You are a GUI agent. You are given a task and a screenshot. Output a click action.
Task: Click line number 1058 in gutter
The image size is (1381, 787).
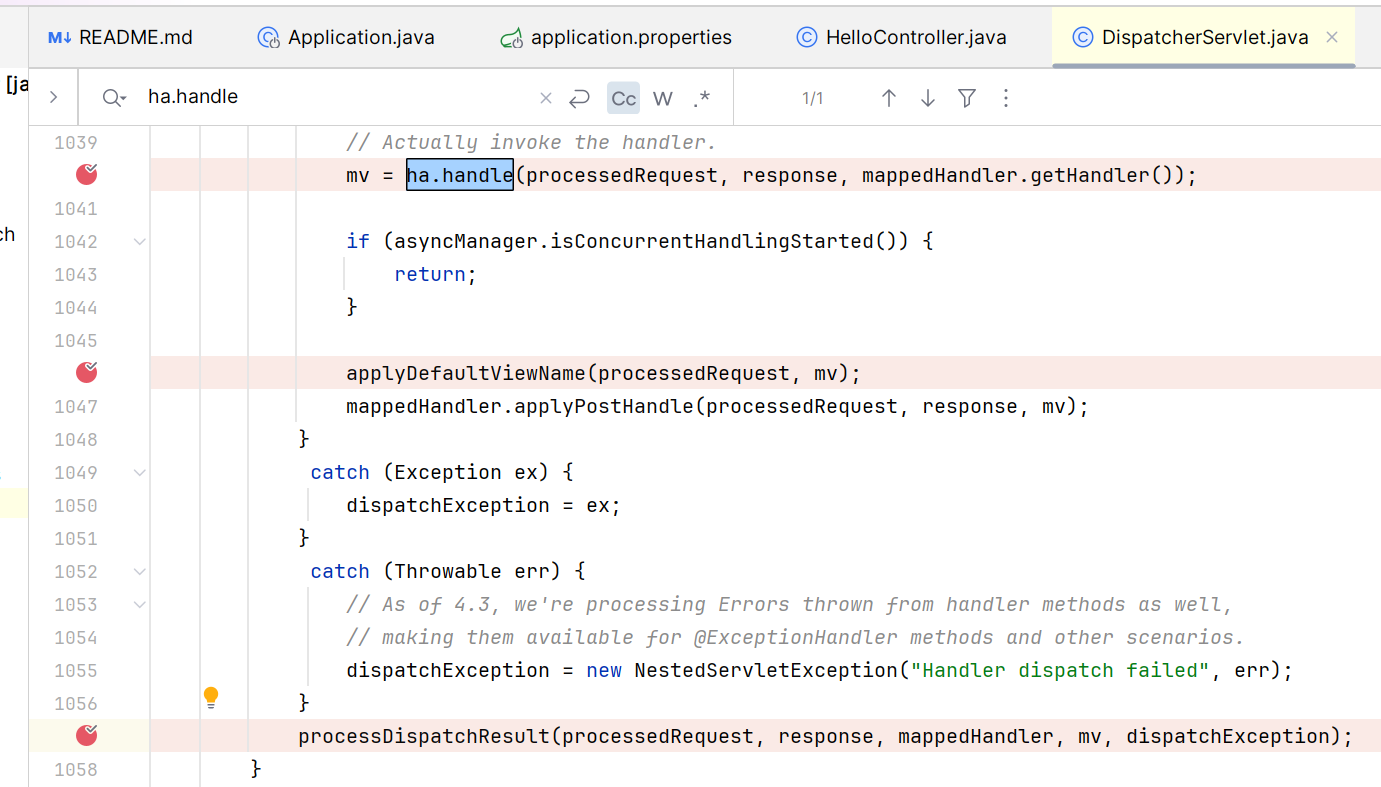[x=76, y=769]
